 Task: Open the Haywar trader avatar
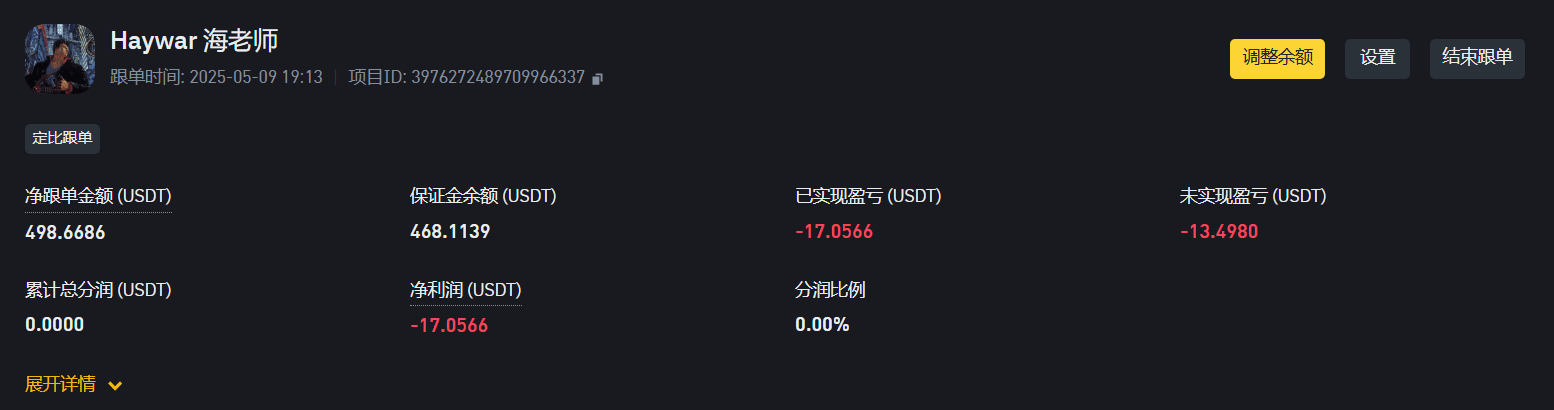pyautogui.click(x=60, y=59)
